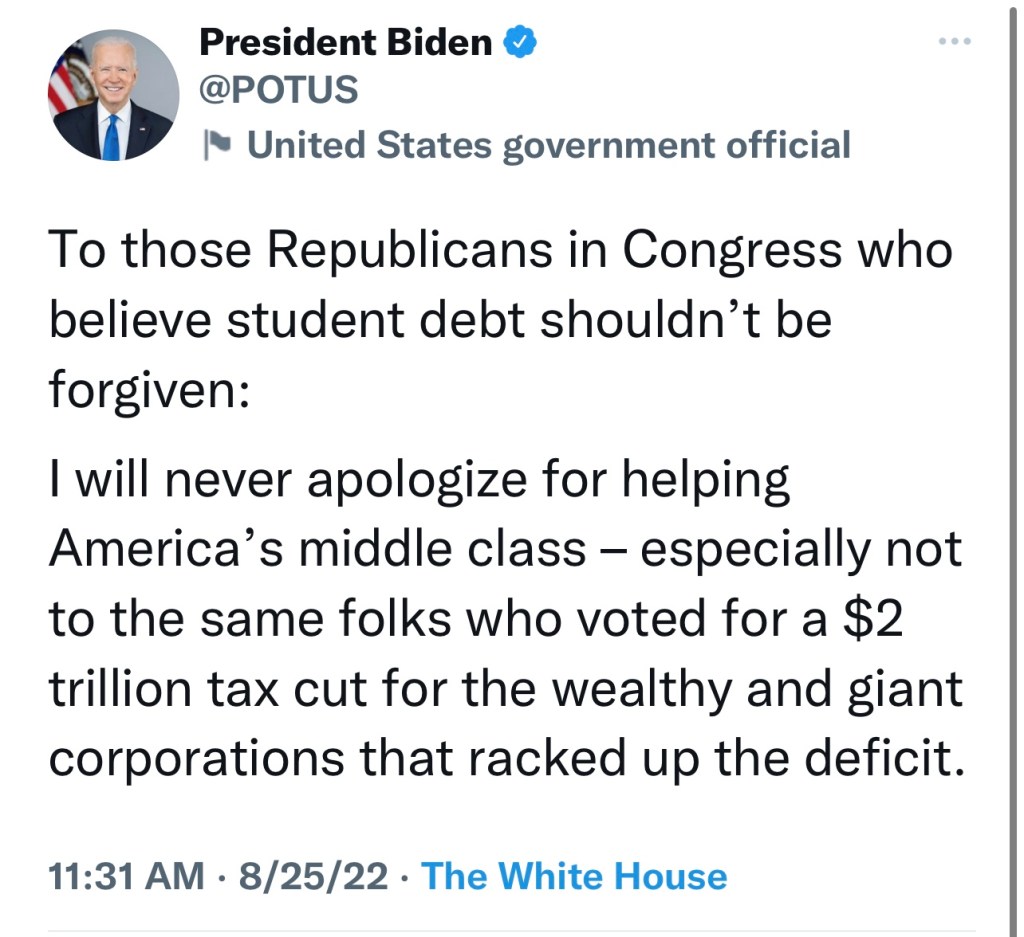This screenshot has width=1024, height=937.
Task: Open the @POTUS handle
Action: click(279, 90)
